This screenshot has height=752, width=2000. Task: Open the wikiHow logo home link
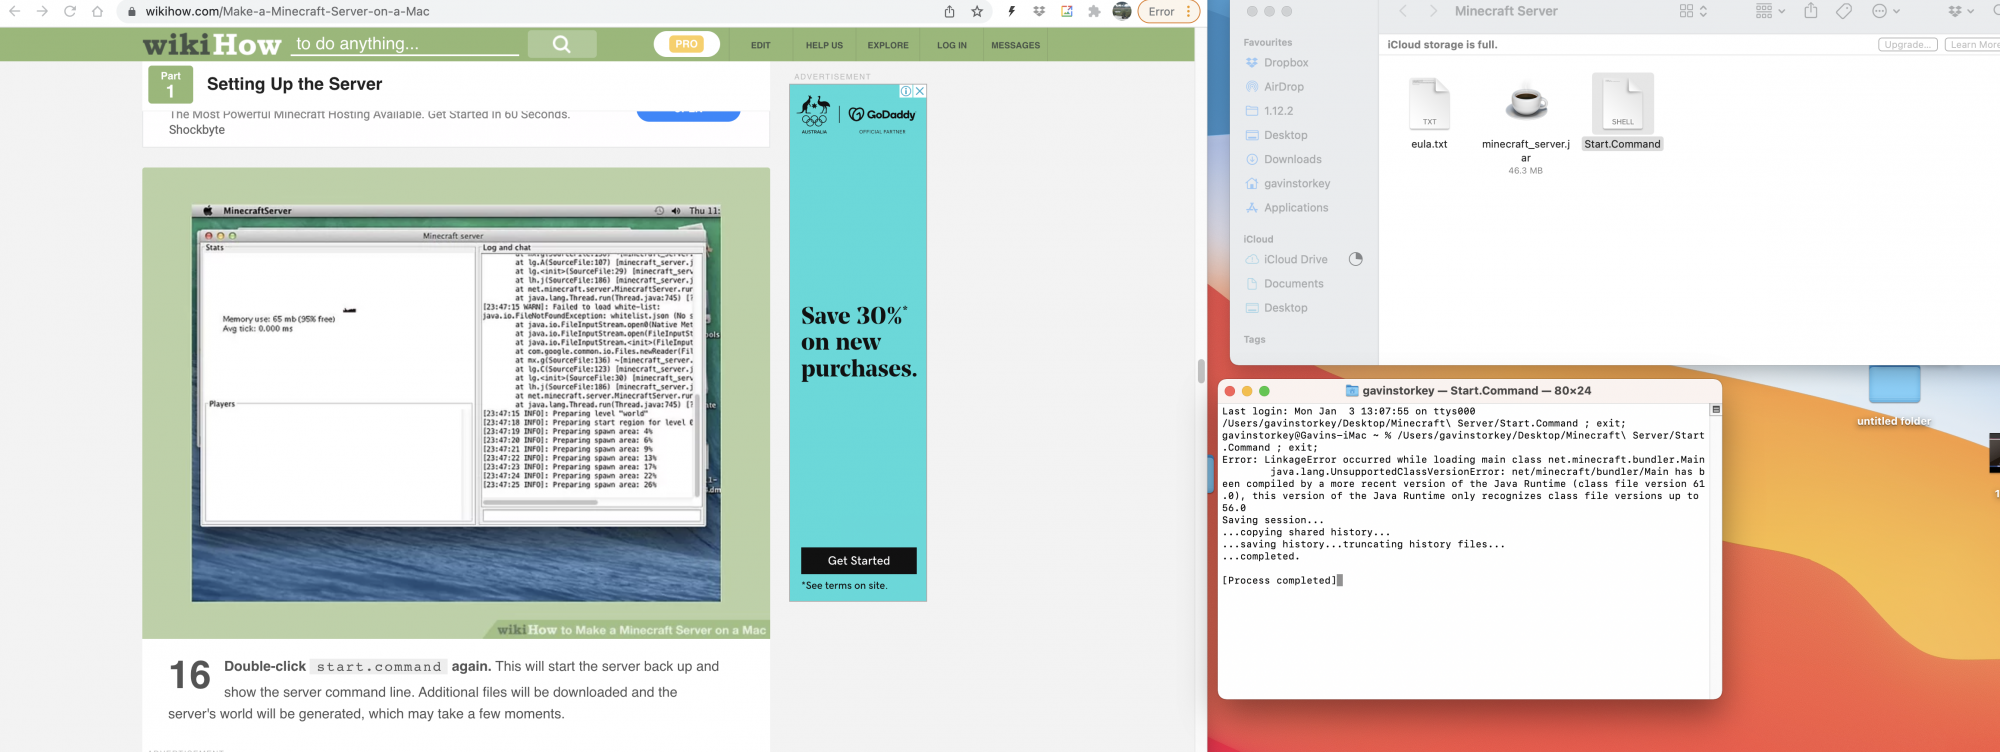(212, 45)
